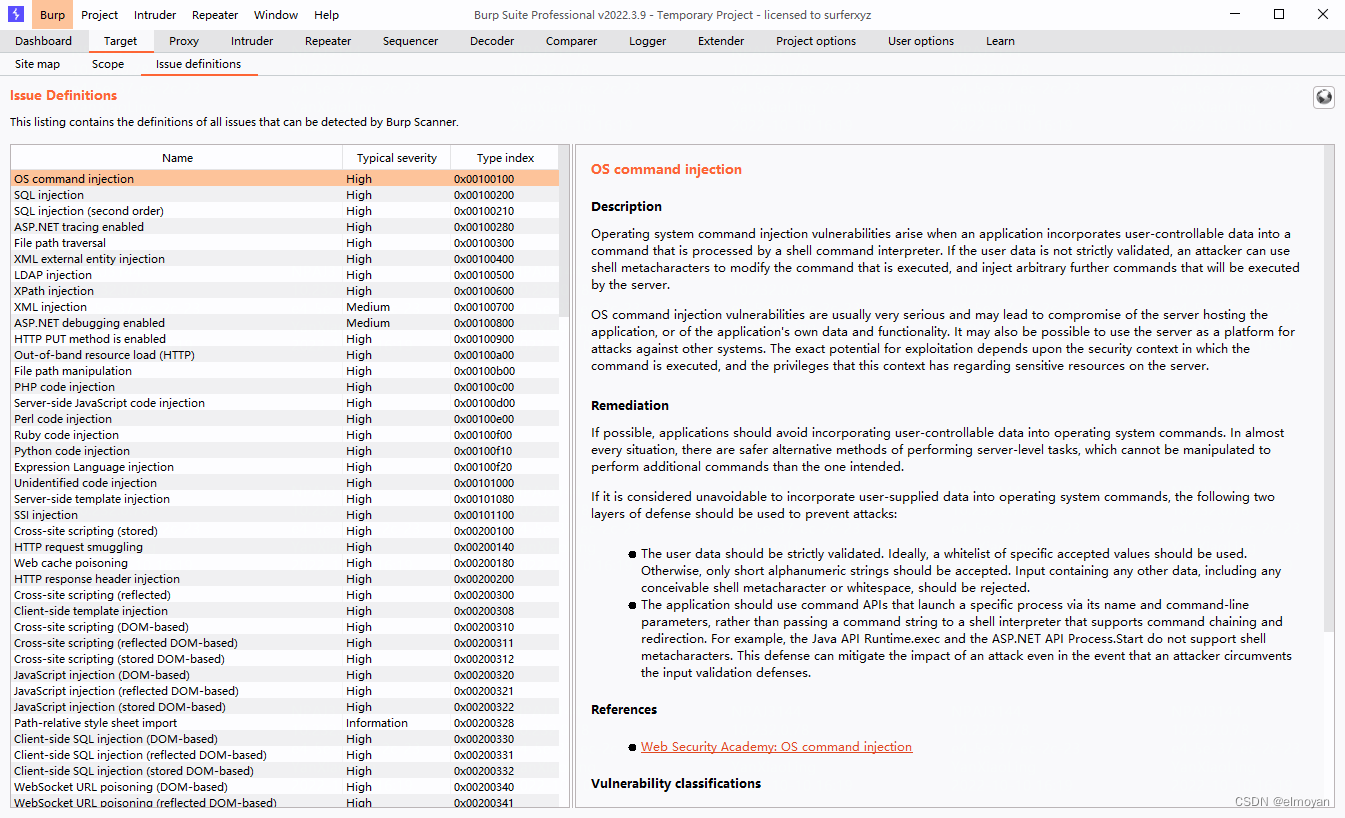Viewport: 1345px width, 818px height.
Task: Switch to the Decoder tab
Action: tap(491, 41)
